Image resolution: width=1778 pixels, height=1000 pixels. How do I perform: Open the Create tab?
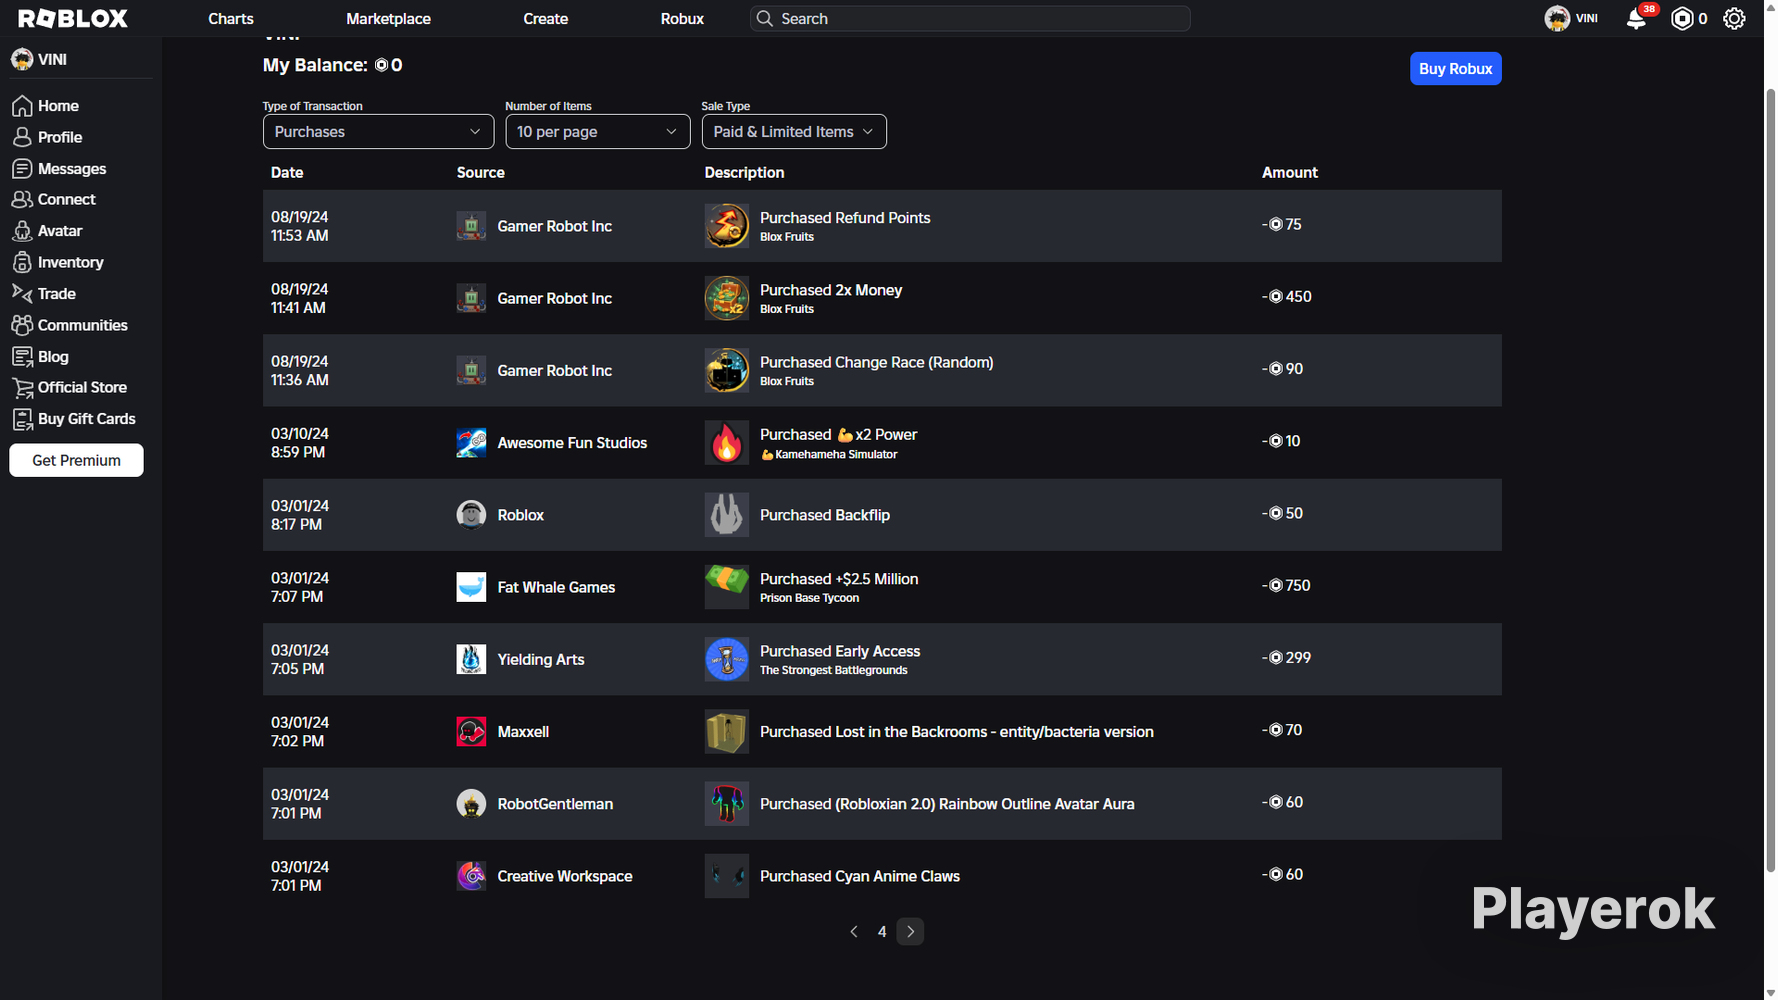tap(545, 18)
